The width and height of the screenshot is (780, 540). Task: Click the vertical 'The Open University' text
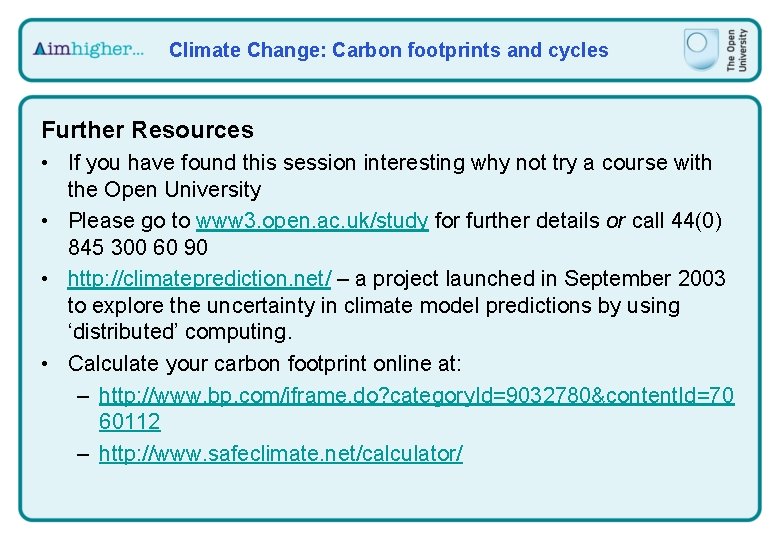737,50
